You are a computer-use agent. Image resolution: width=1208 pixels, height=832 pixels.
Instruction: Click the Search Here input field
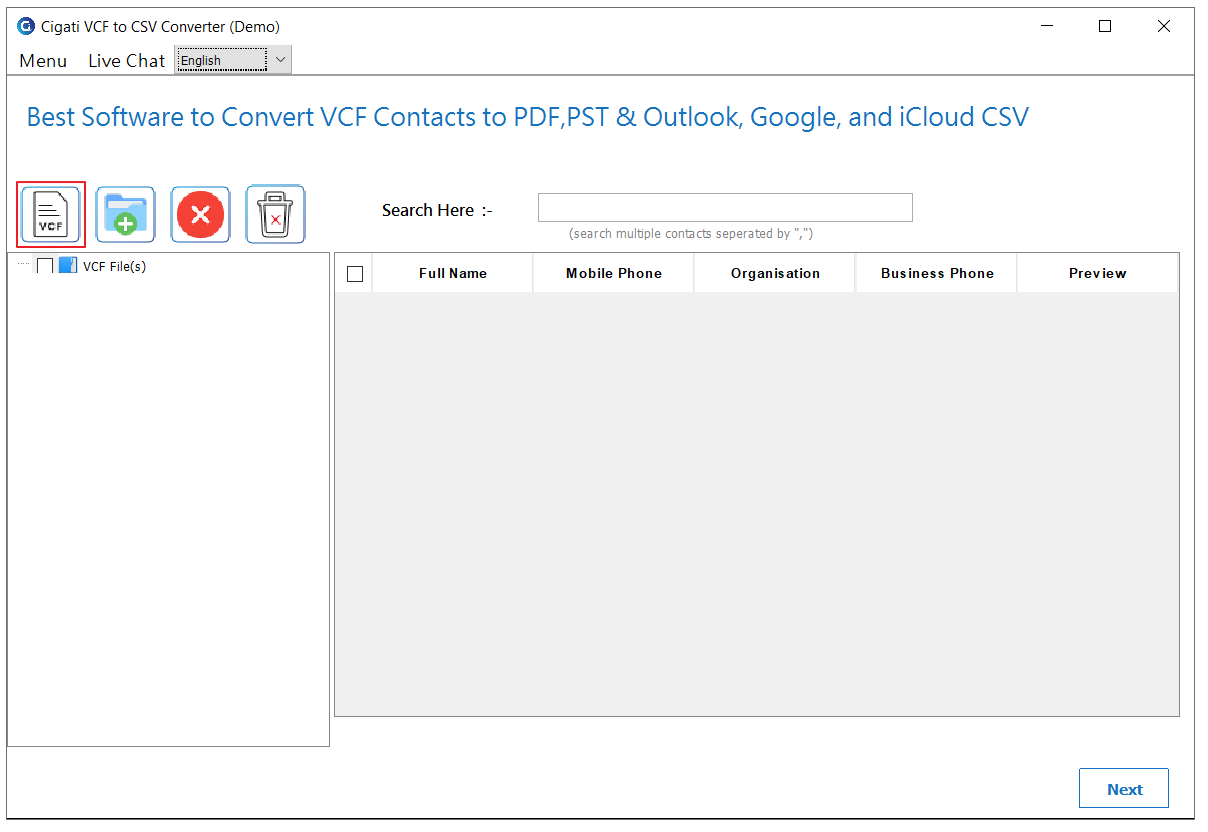[725, 207]
